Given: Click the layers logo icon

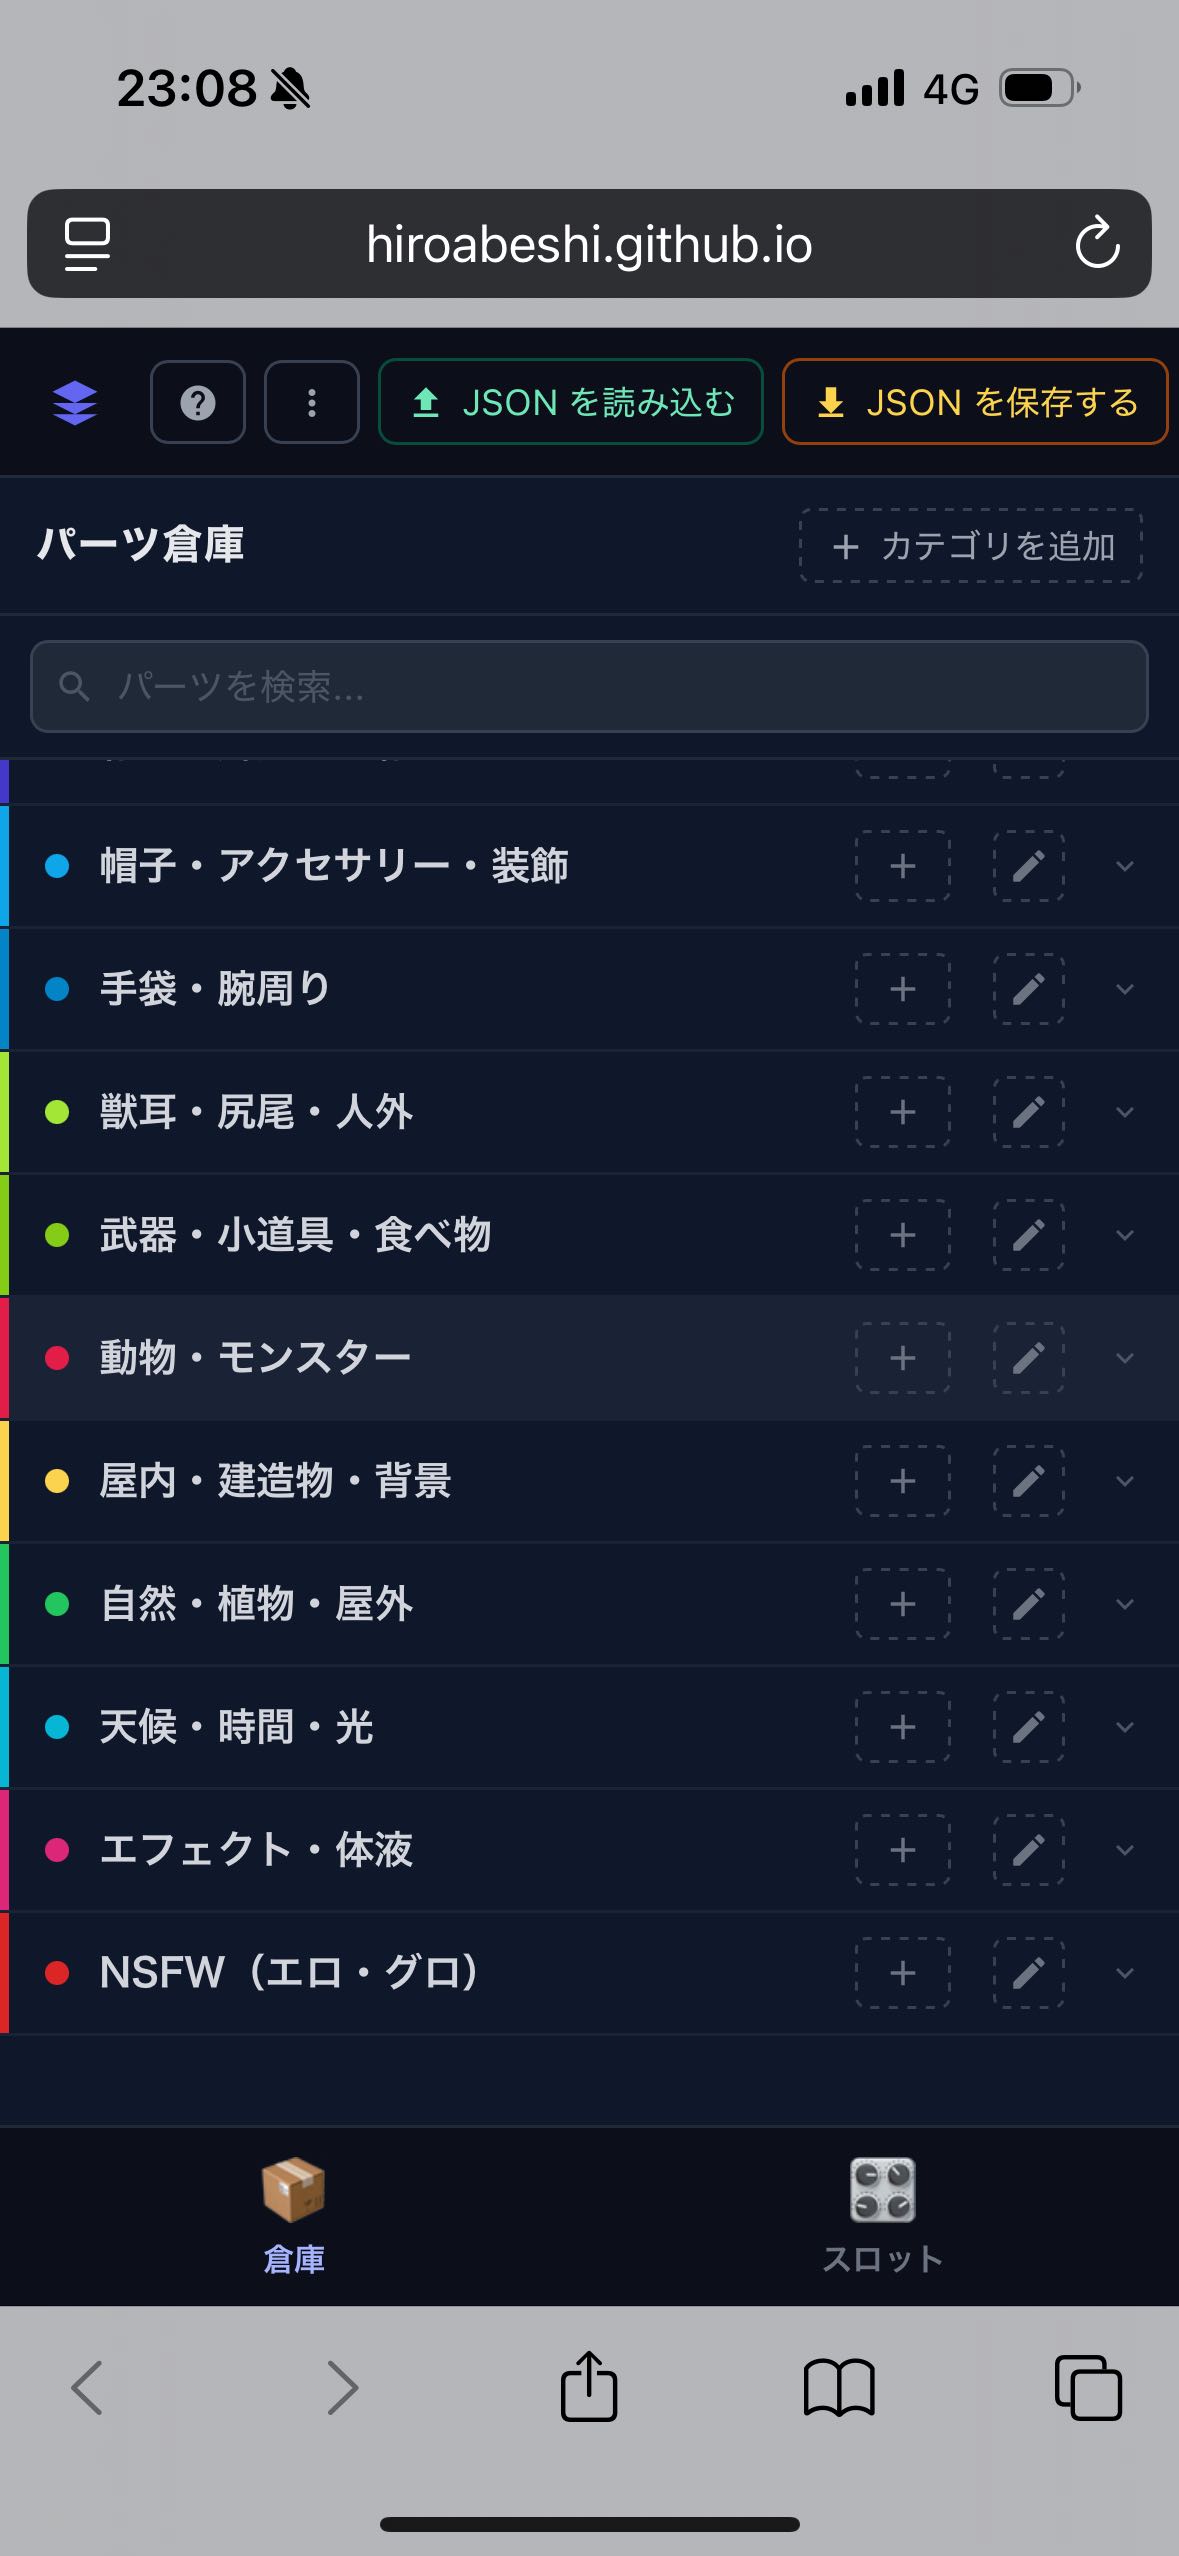Looking at the screenshot, I should [75, 403].
